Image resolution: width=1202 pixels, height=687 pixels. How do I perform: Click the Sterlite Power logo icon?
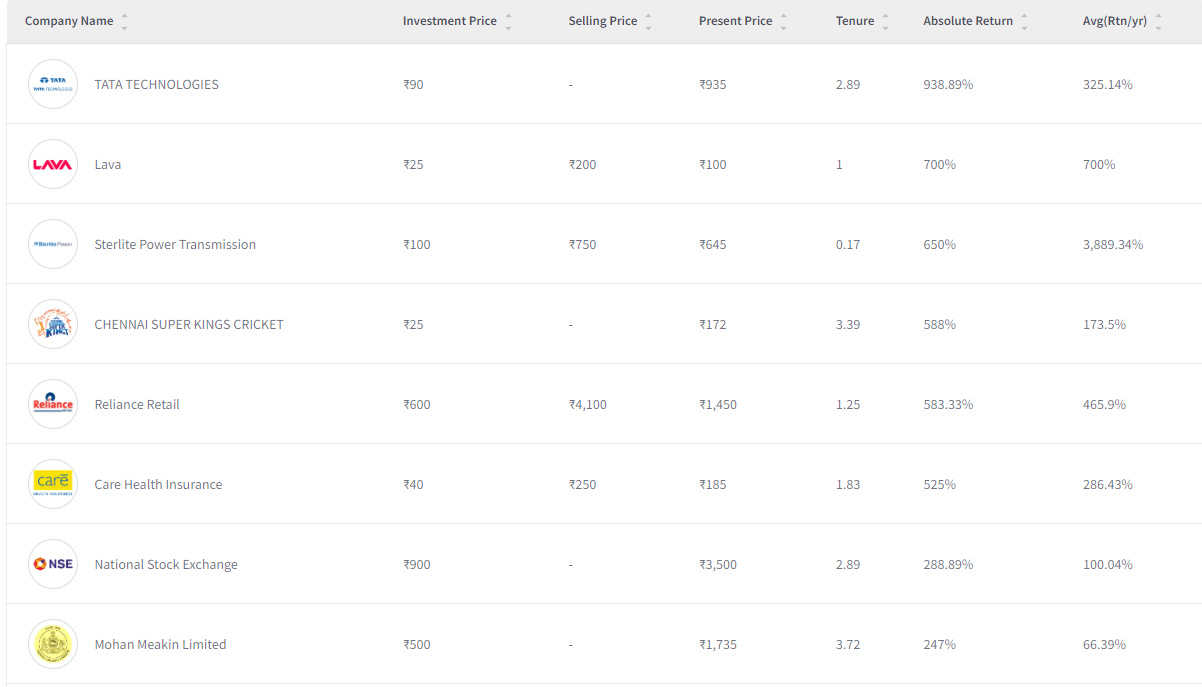[53, 244]
